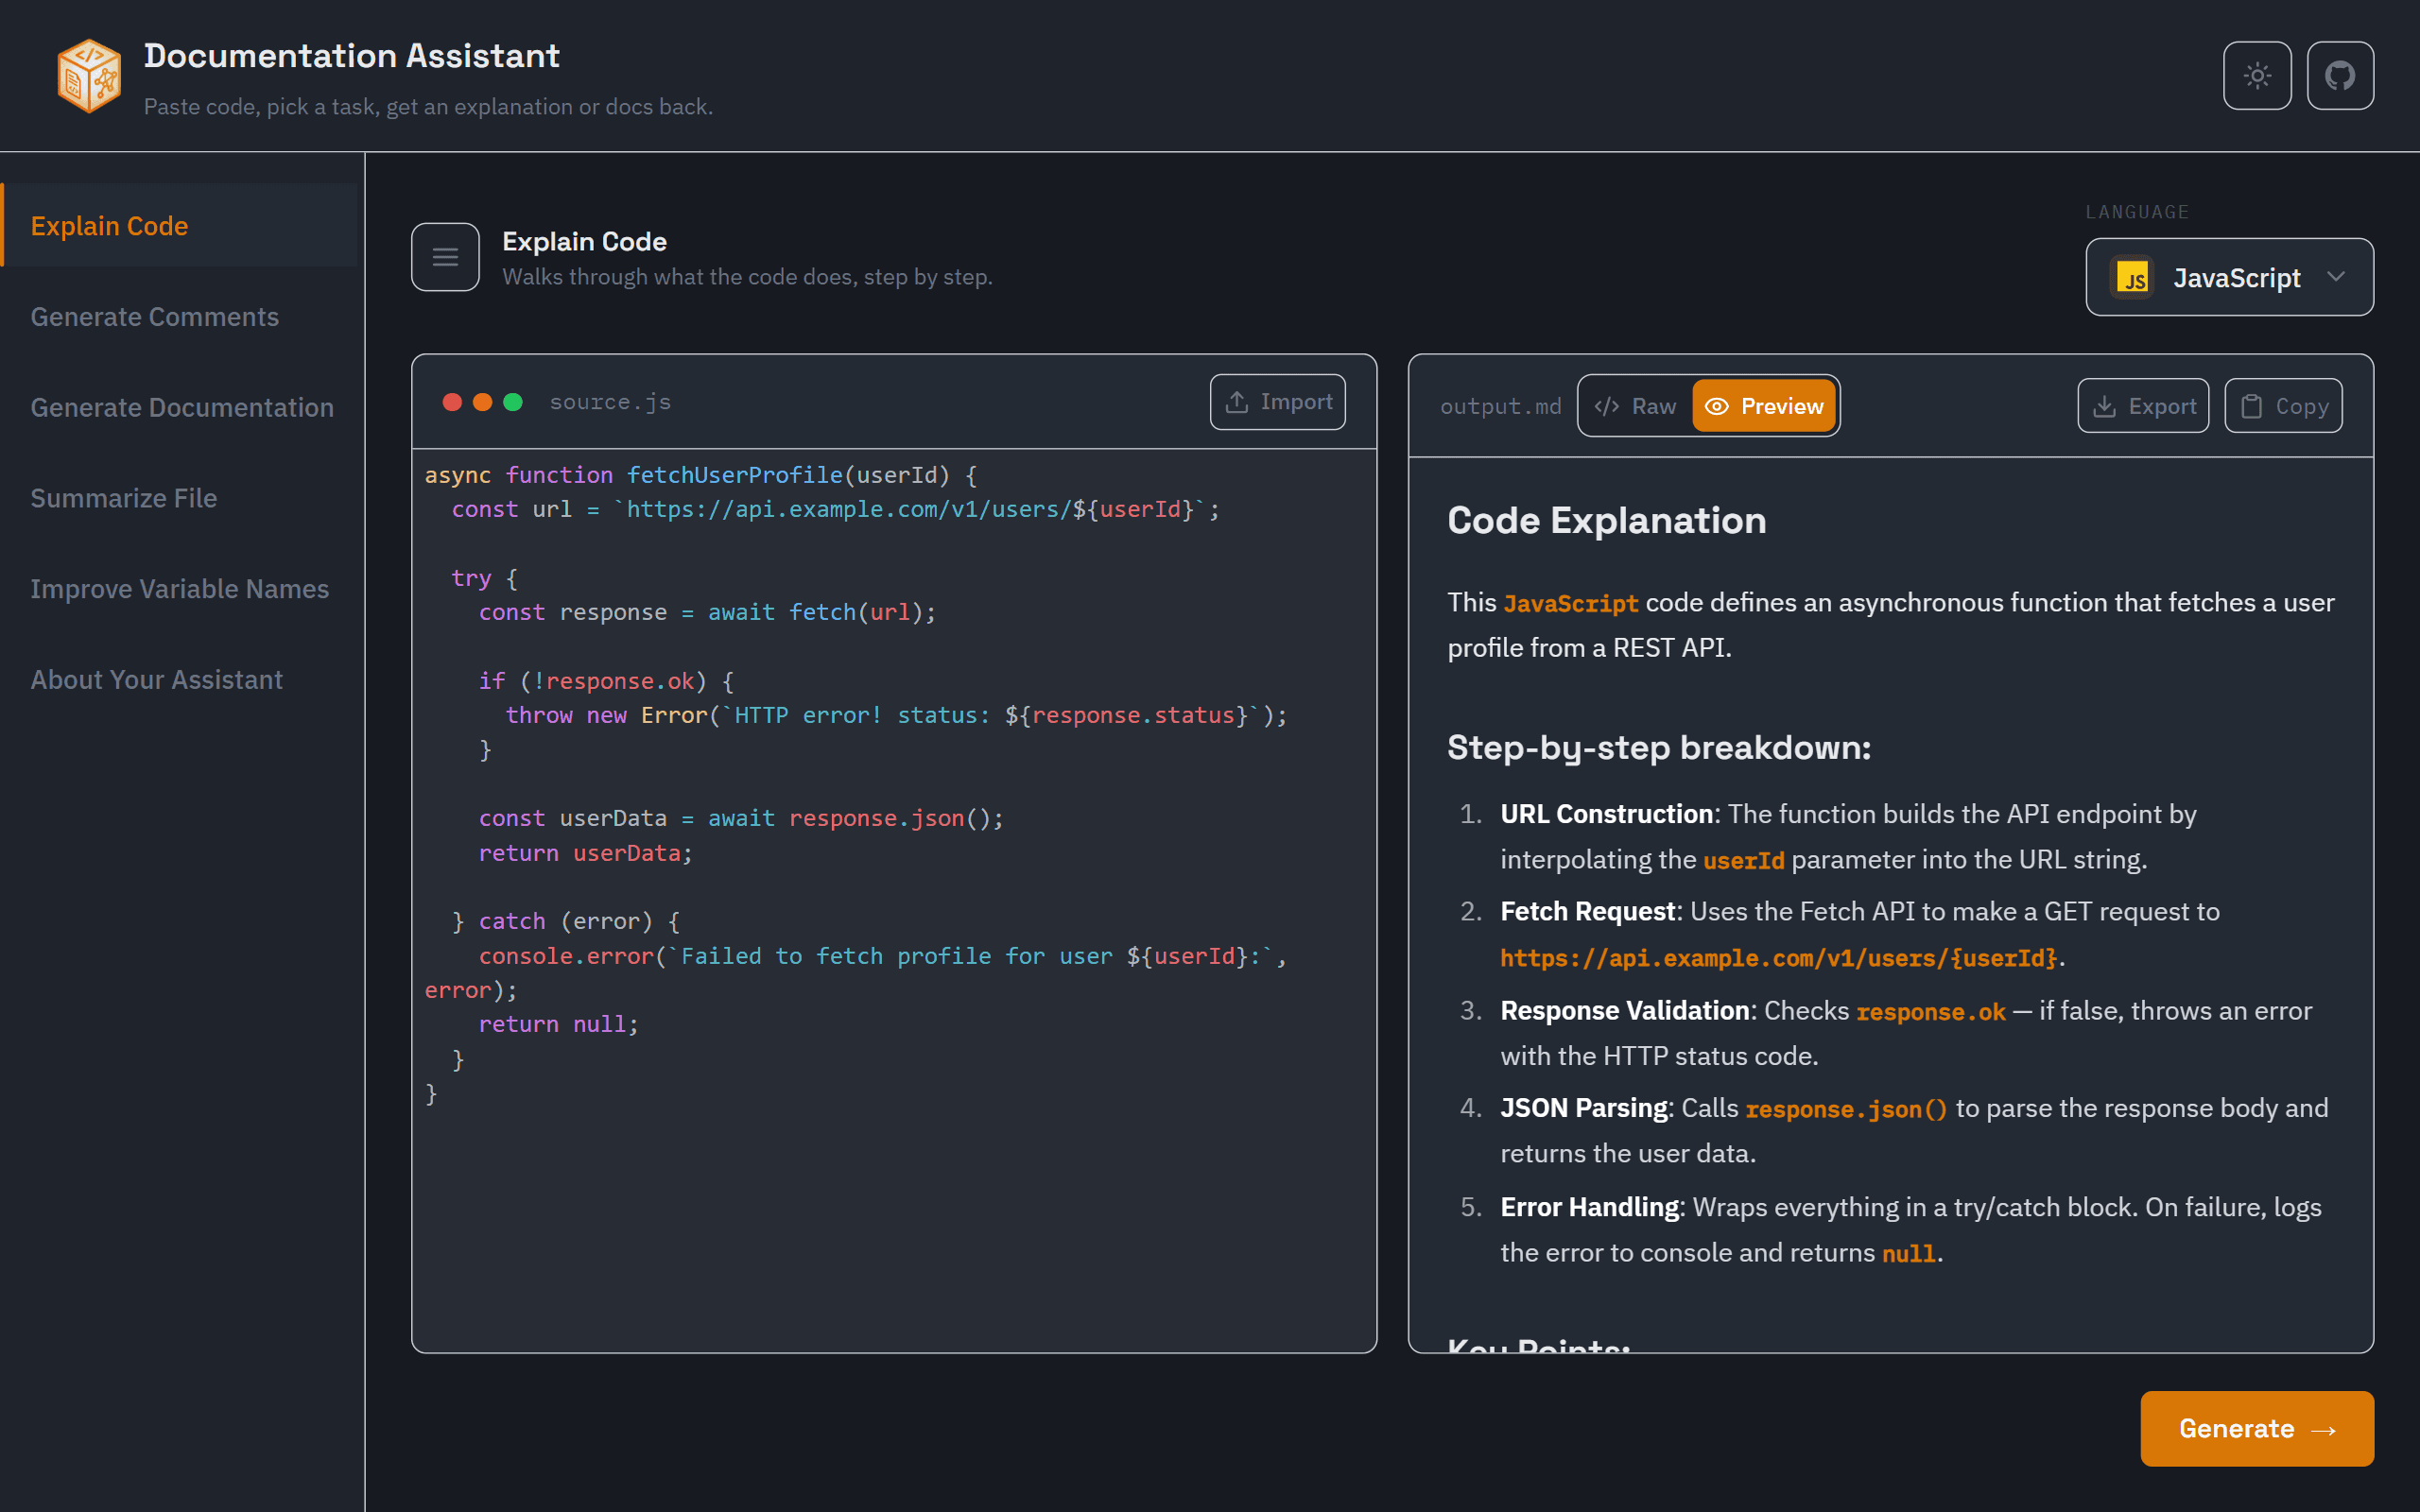The image size is (2420, 1512).
Task: Click the JS language badge icon
Action: (2132, 277)
